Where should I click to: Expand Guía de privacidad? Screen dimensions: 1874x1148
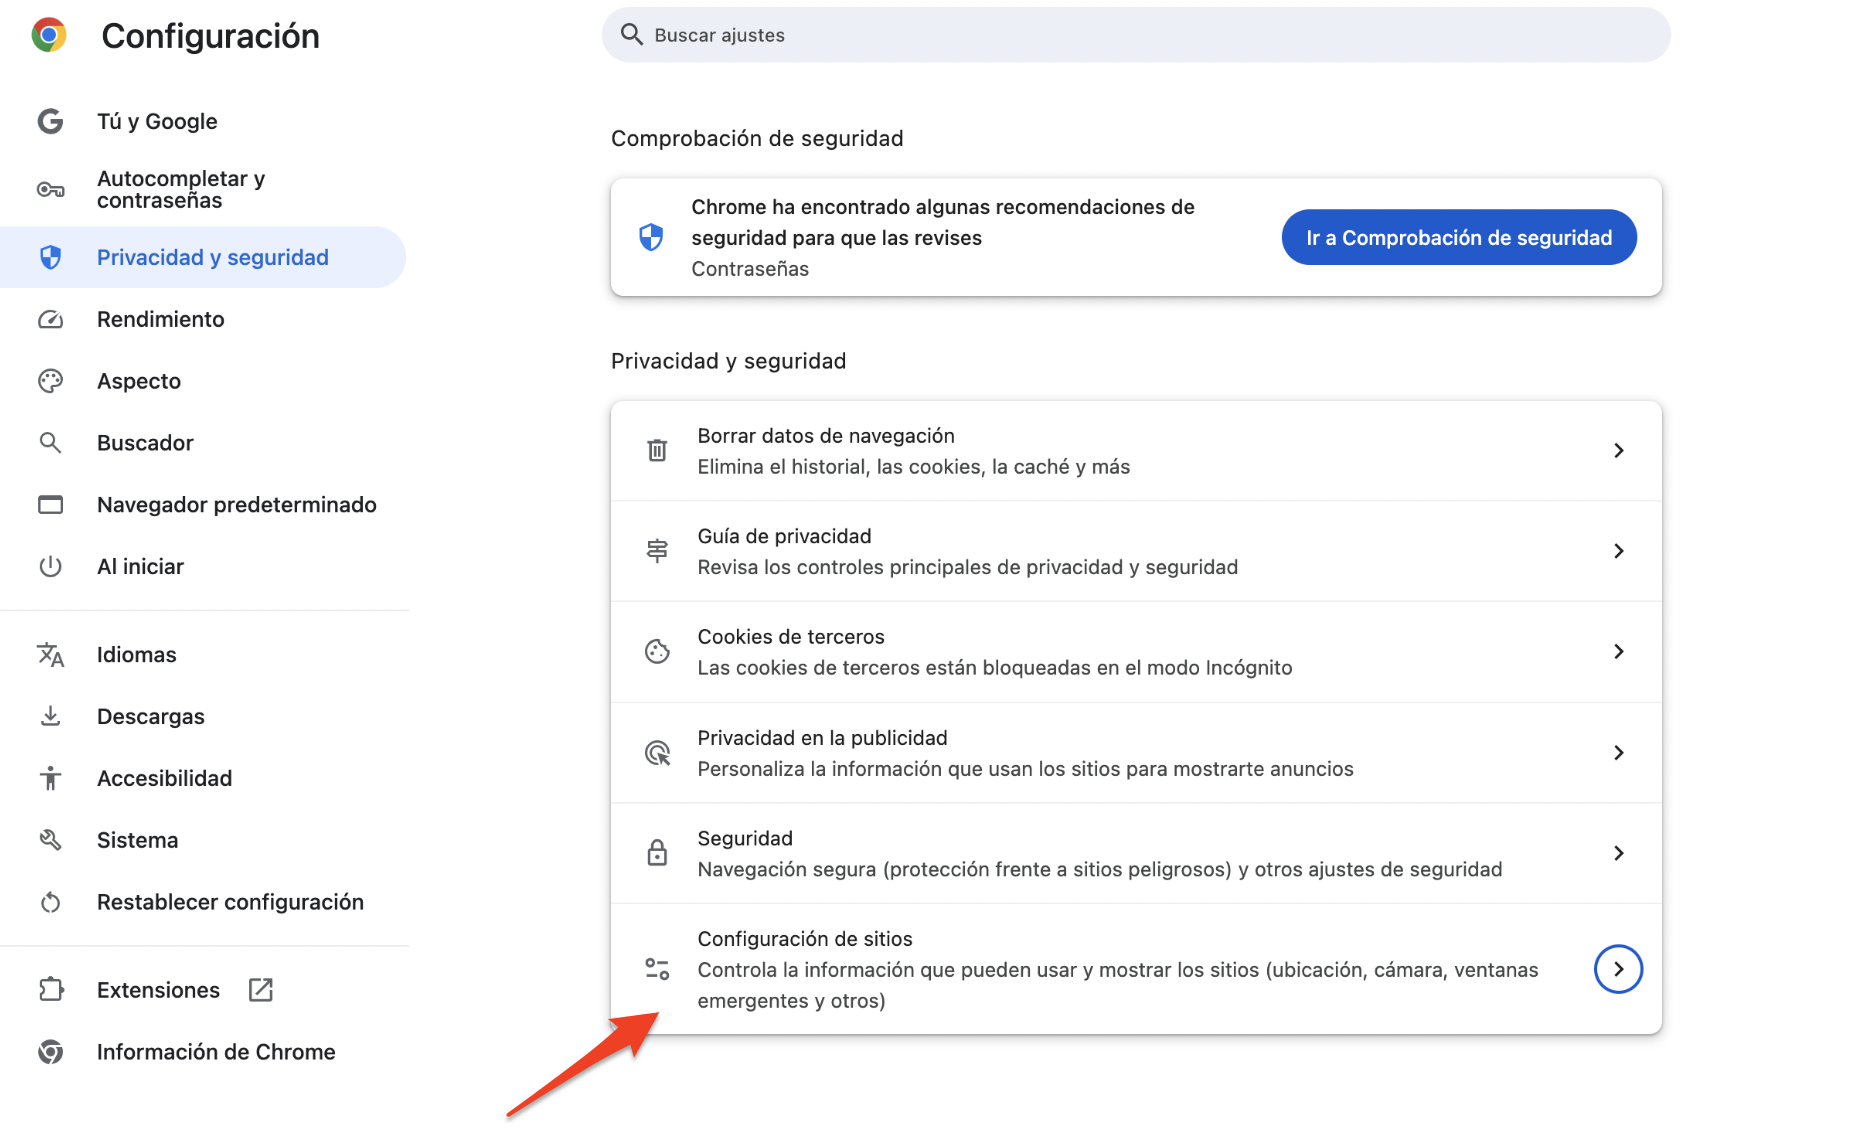point(1619,550)
